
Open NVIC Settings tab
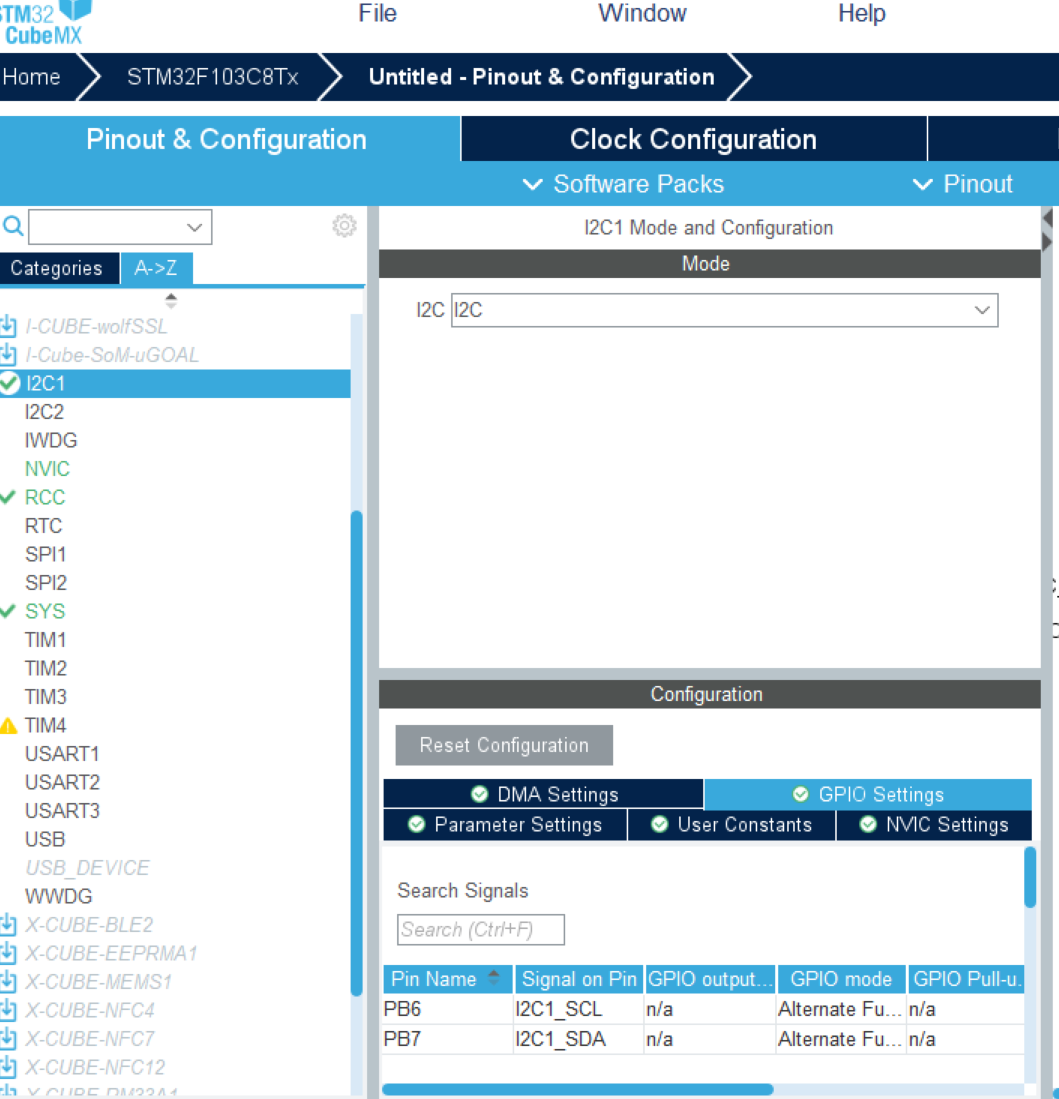(934, 825)
